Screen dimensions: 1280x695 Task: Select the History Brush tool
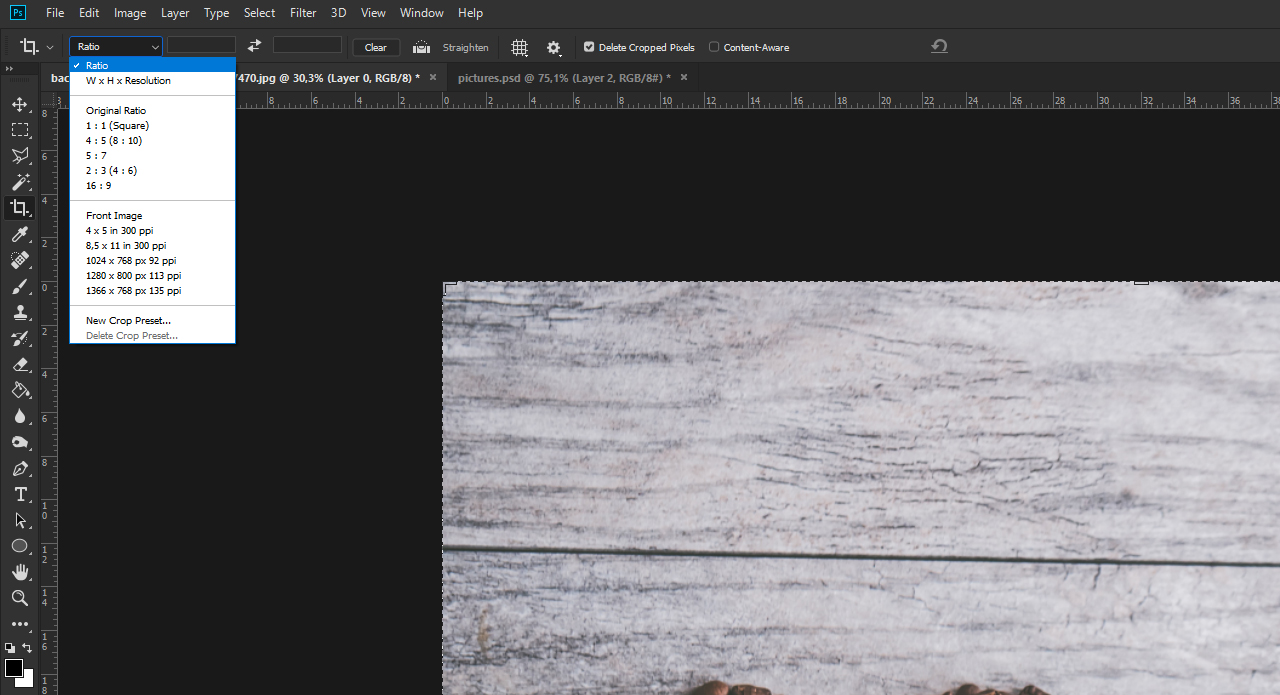(x=20, y=338)
